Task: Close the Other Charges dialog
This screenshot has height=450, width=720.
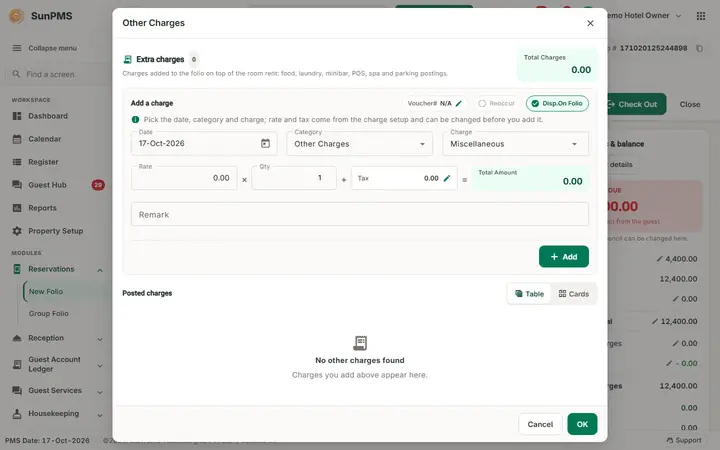Action: coord(590,23)
